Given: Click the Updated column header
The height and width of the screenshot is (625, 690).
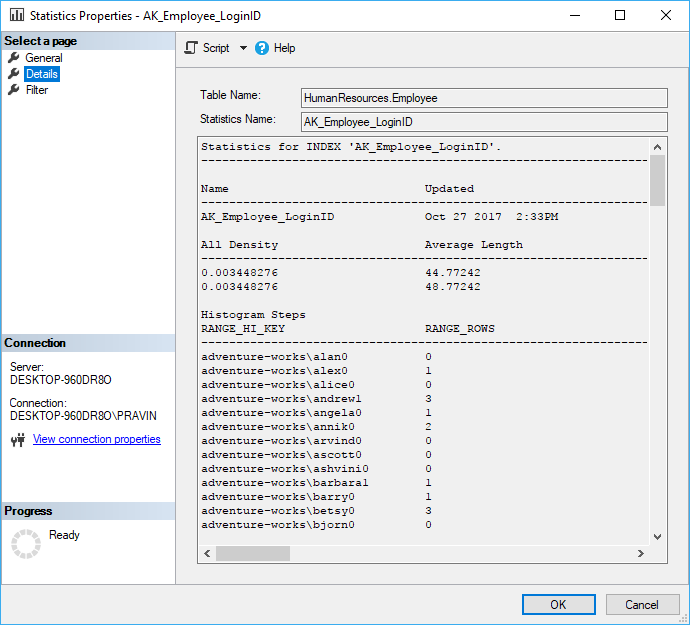Looking at the screenshot, I should point(449,189).
